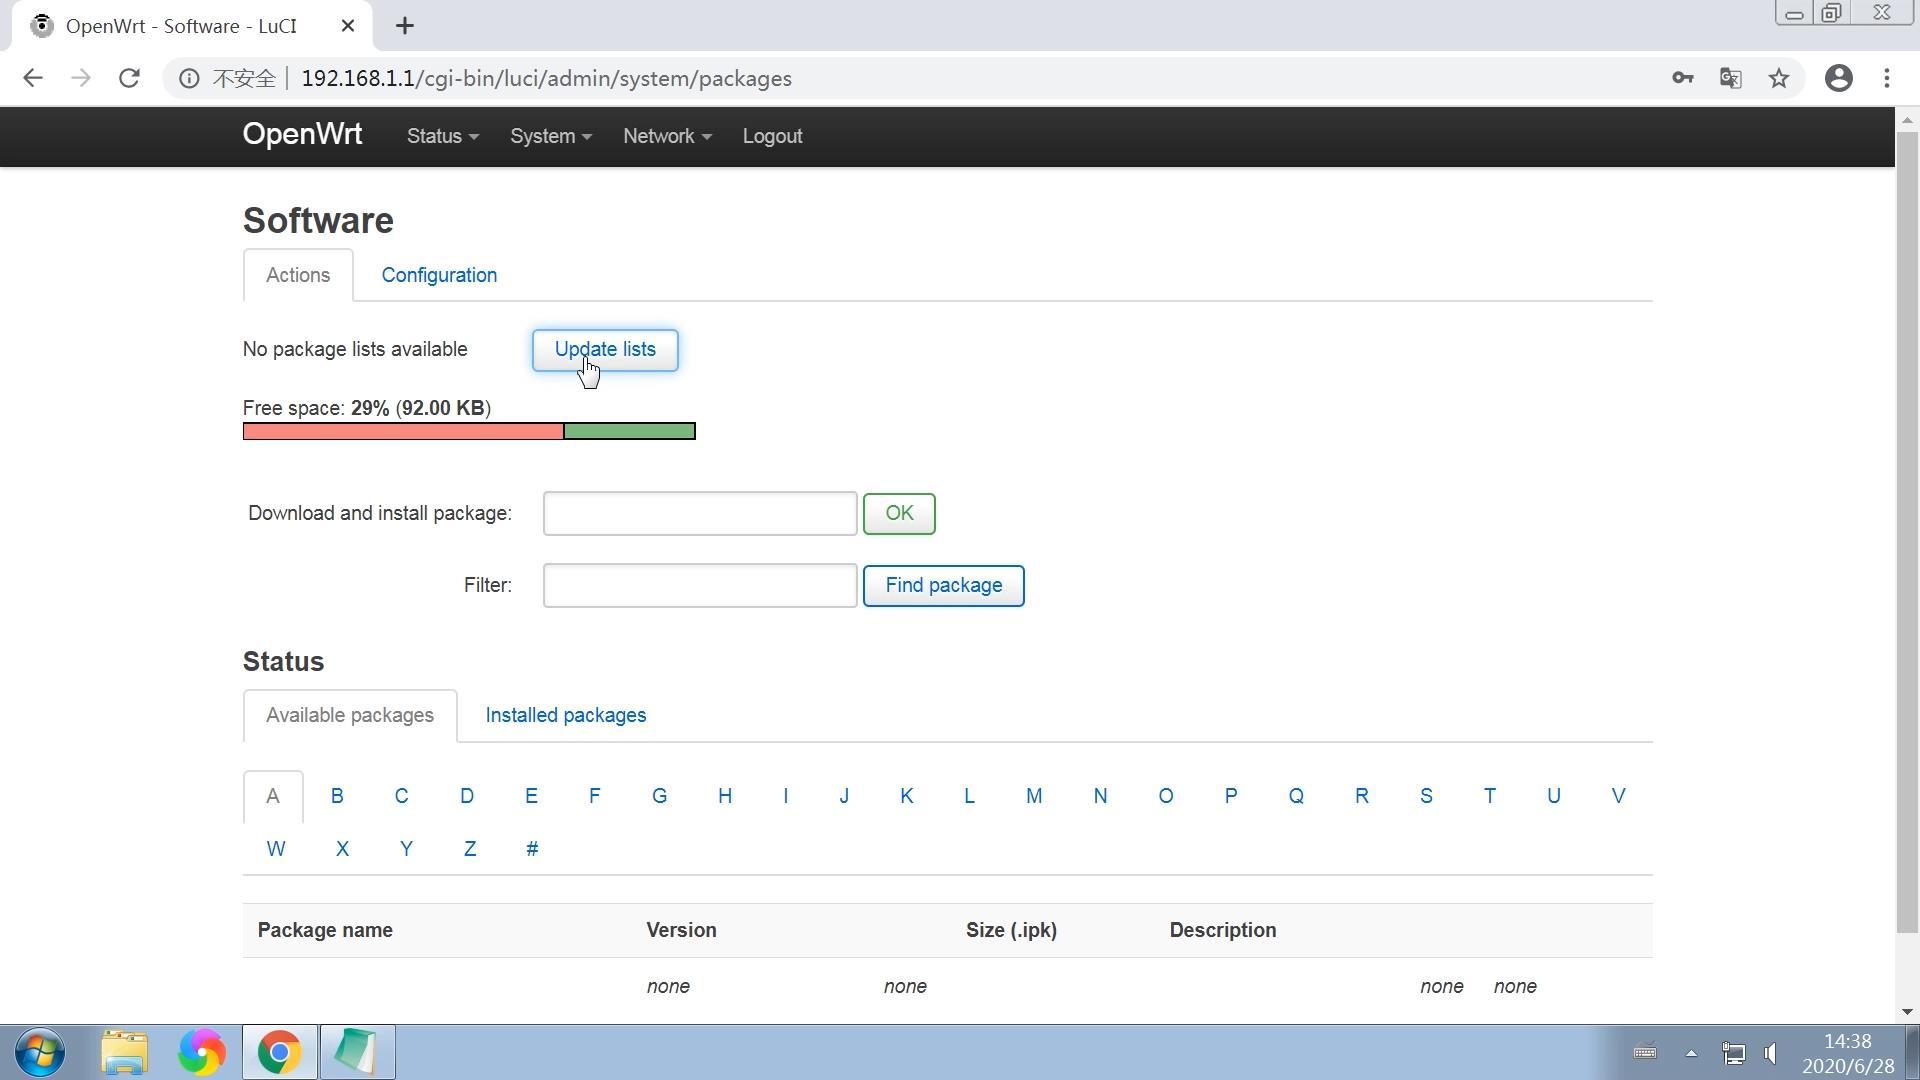Select packages starting with letter B

pos(336,795)
